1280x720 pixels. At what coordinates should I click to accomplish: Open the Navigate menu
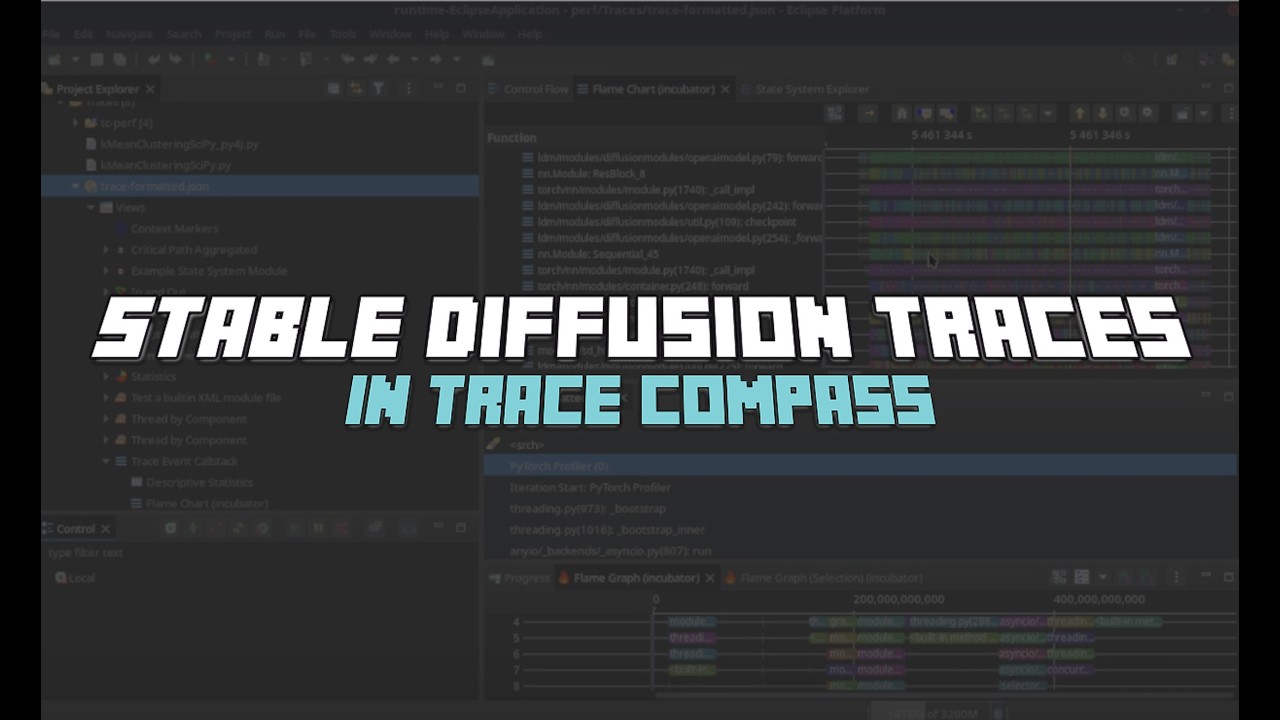129,34
